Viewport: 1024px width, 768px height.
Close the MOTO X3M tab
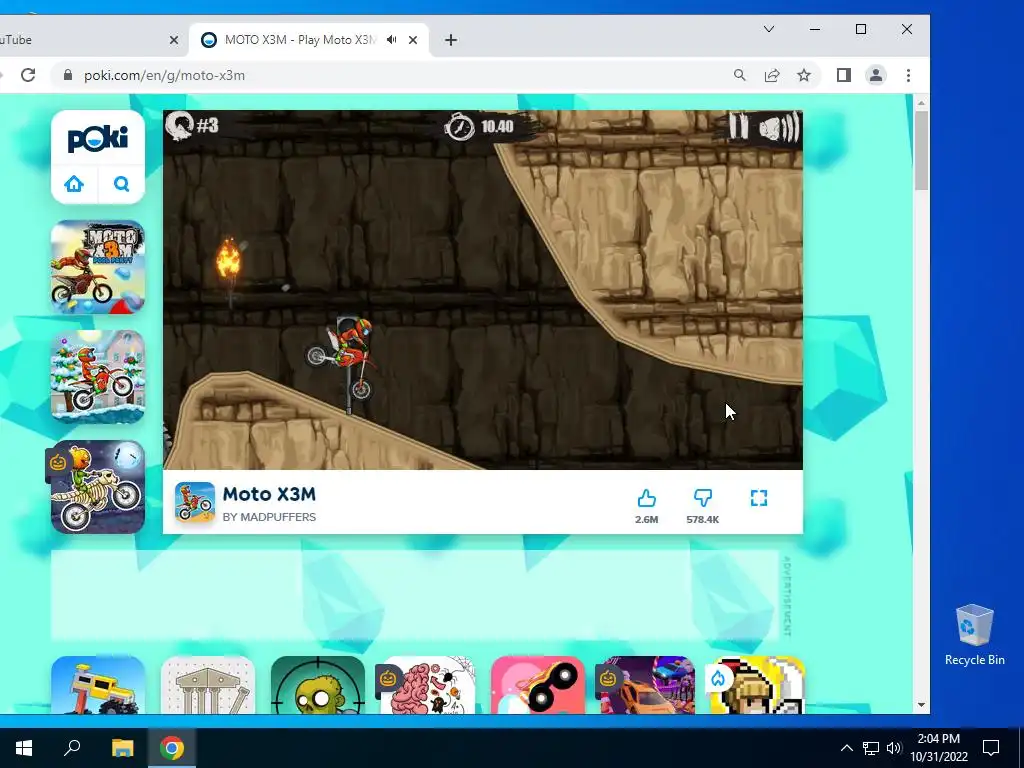[x=413, y=40]
